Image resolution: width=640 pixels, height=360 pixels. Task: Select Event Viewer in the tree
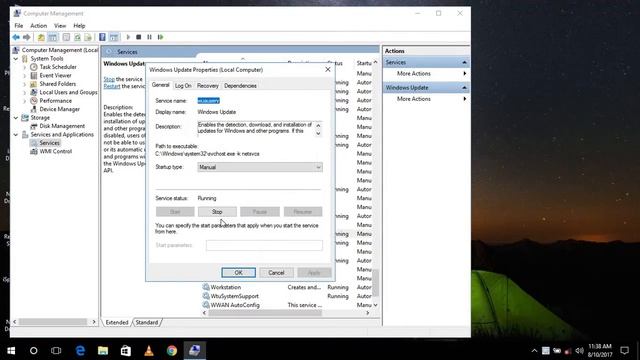coord(56,76)
